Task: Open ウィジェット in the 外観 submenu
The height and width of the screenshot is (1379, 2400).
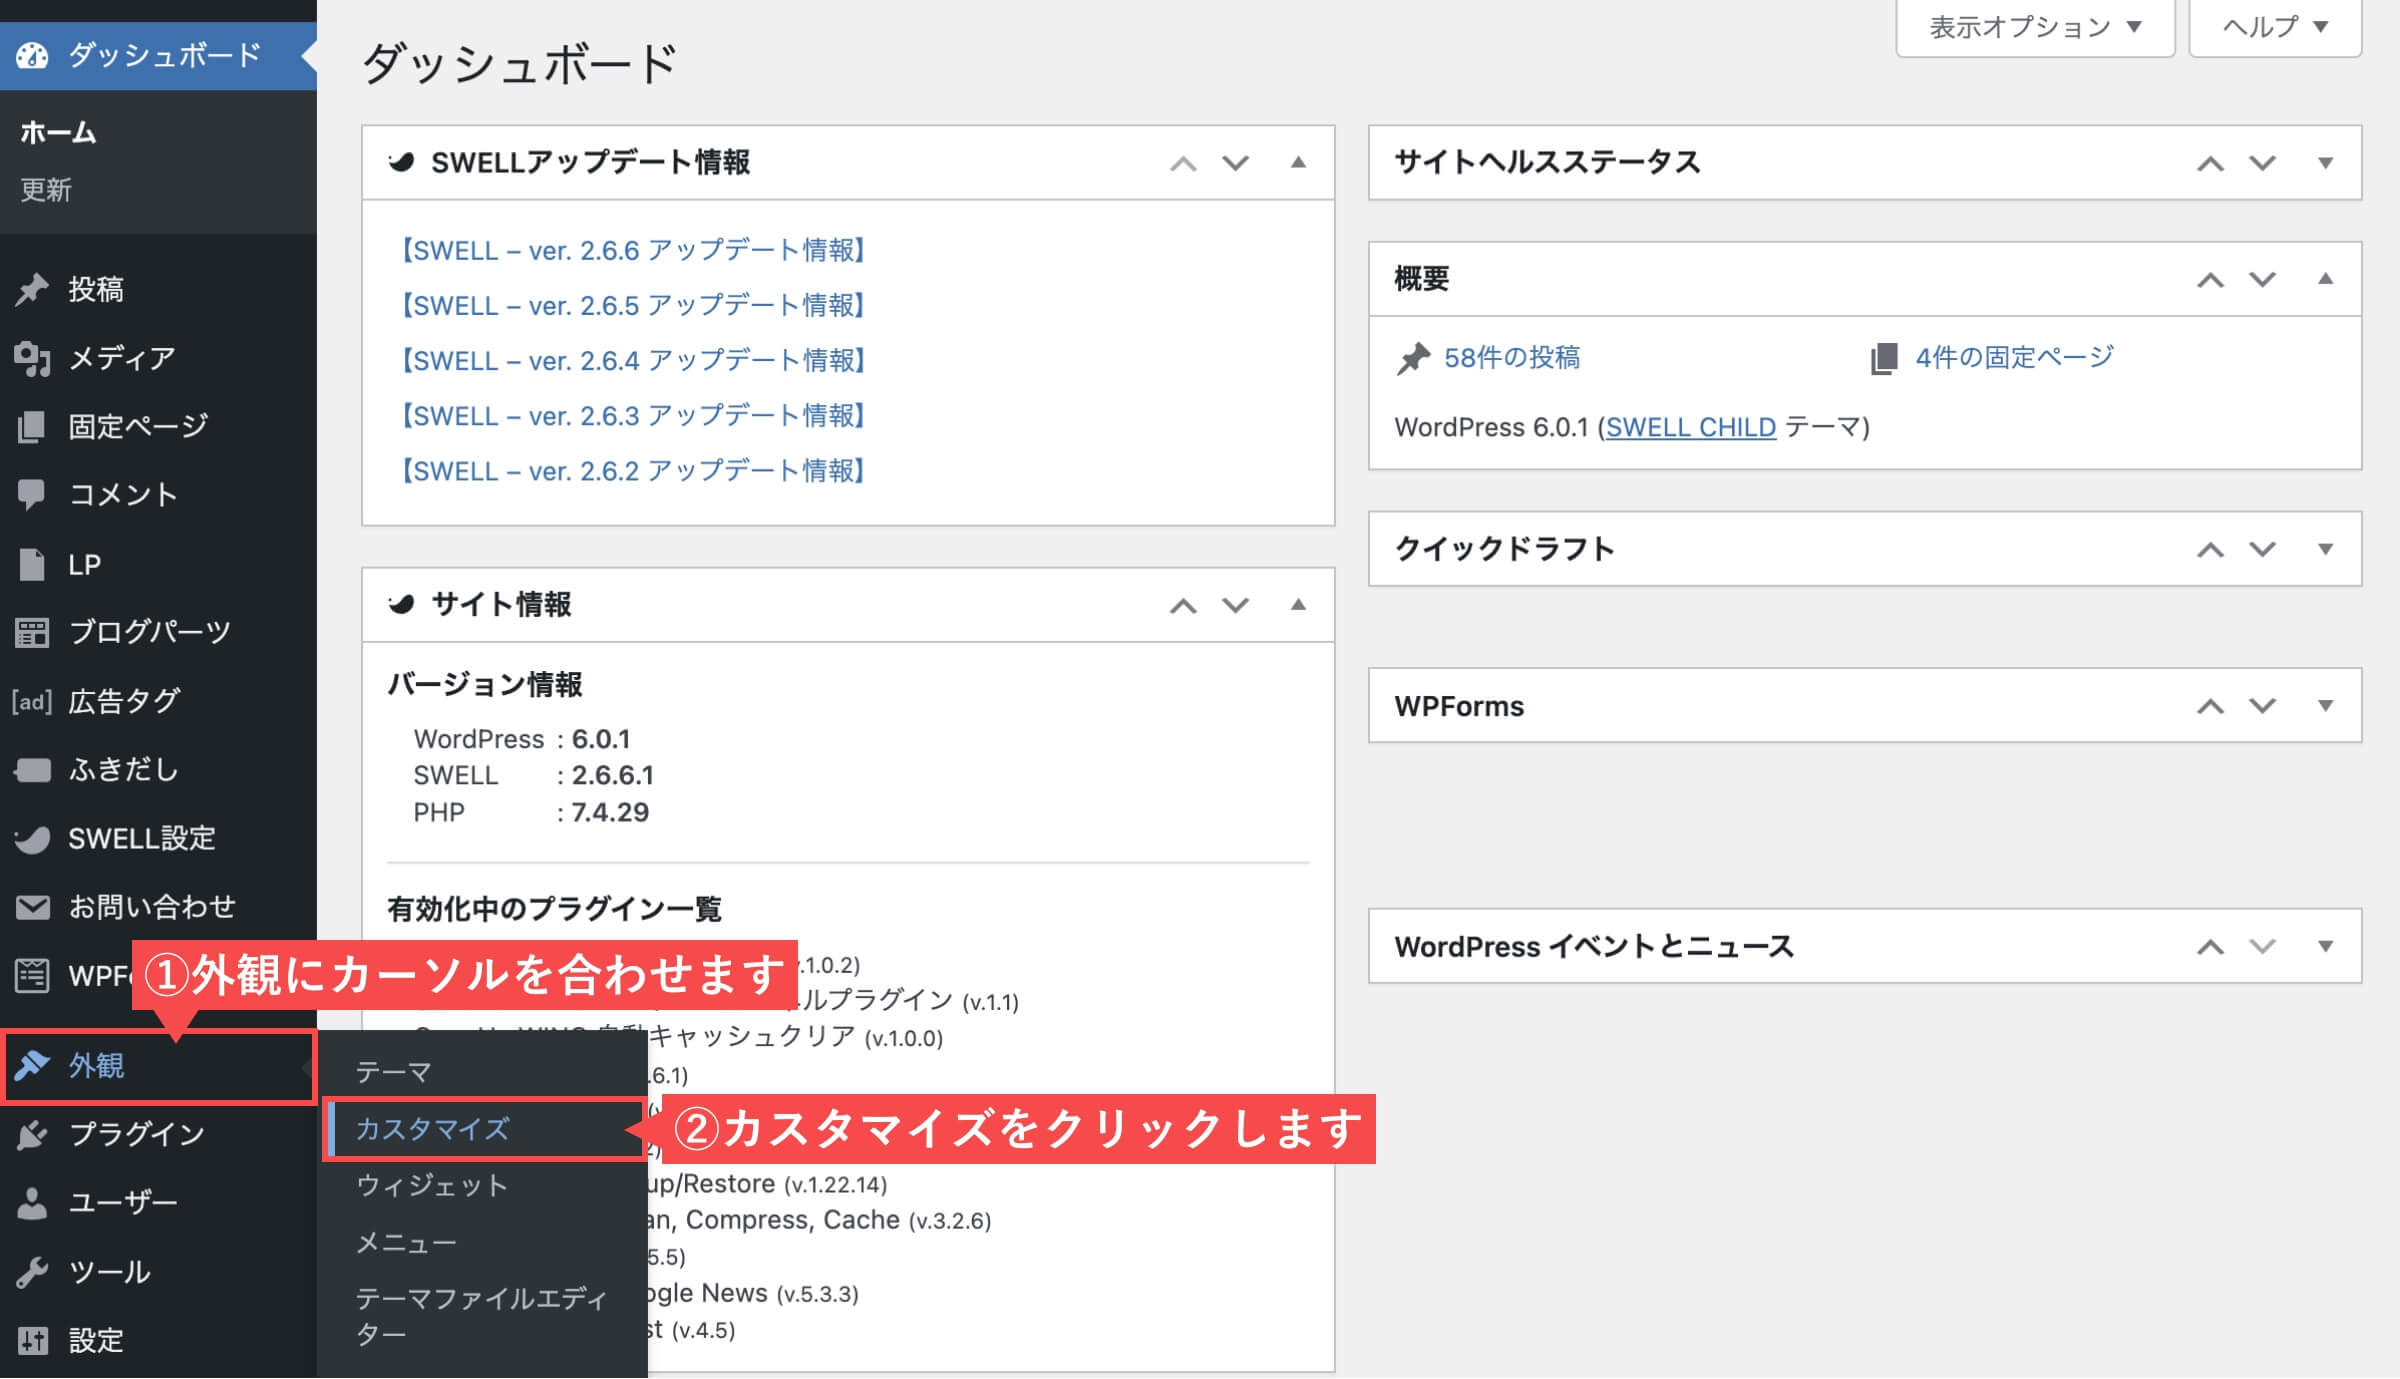Action: tap(432, 1186)
